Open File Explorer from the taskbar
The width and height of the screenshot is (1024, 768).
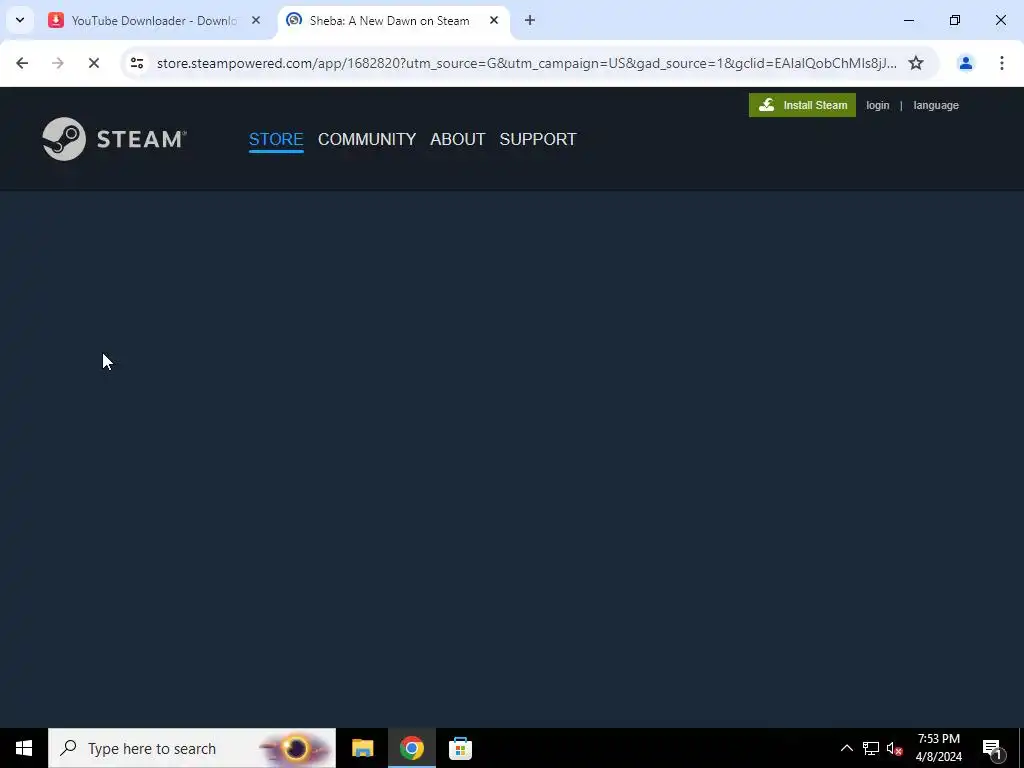point(362,748)
